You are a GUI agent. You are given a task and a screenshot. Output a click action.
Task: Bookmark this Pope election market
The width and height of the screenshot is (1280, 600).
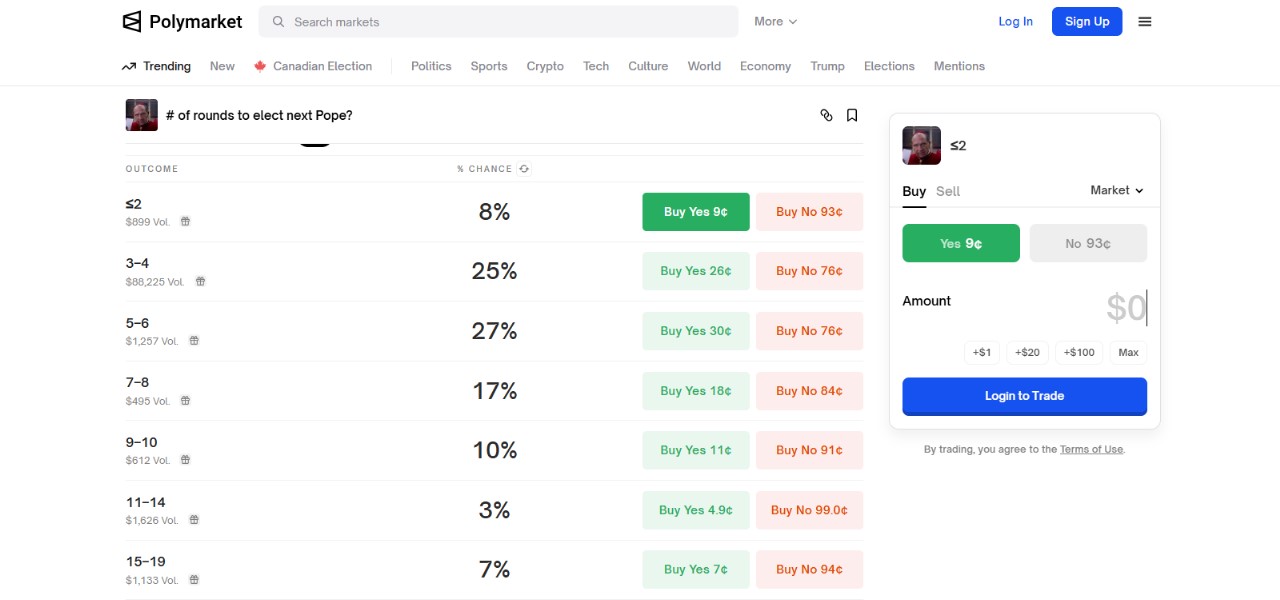pos(852,115)
